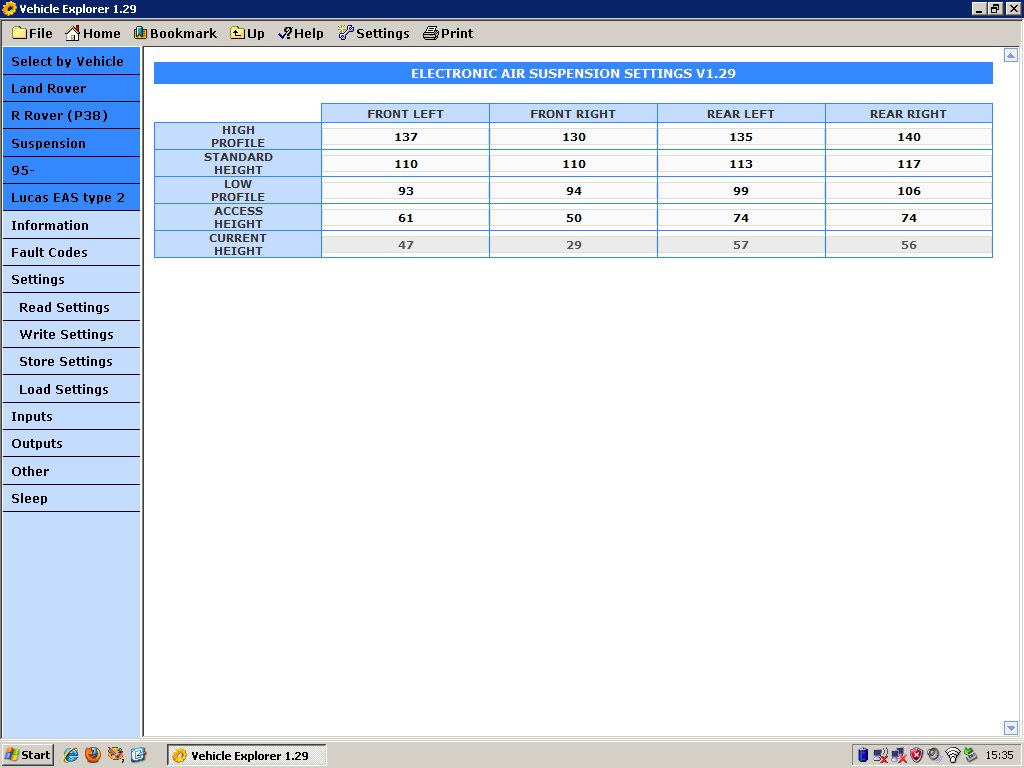Select R Rover (P38) entry

pyautogui.click(x=71, y=116)
